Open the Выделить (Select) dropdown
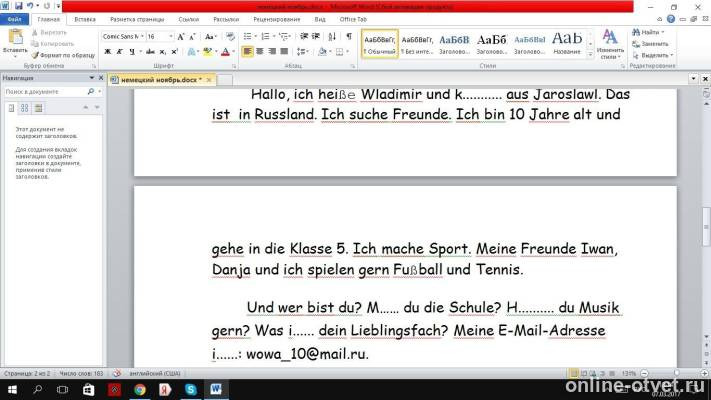Screen dimensions: 711x400 653,55
